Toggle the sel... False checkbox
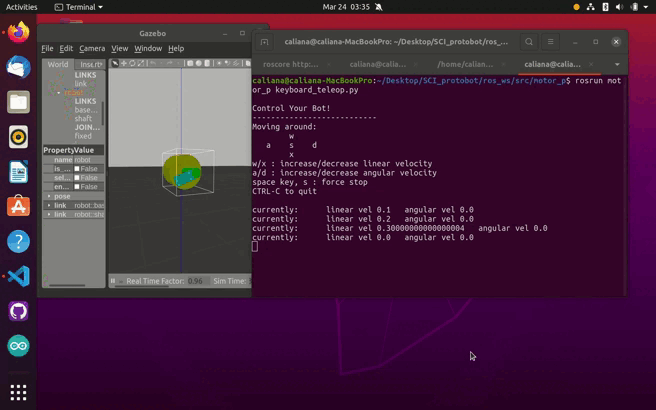Image resolution: width=656 pixels, height=410 pixels. (x=77, y=178)
